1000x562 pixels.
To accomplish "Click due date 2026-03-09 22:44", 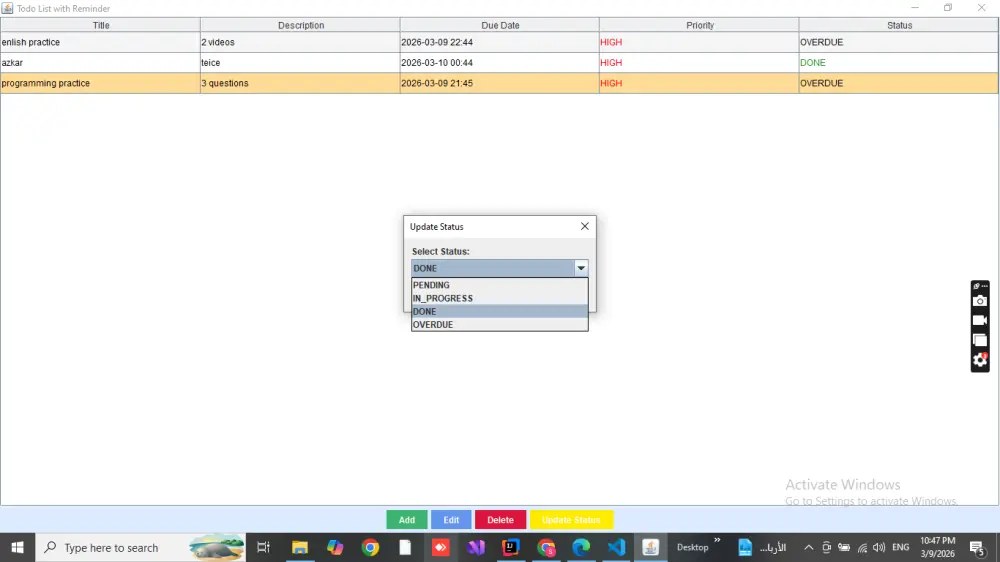I will click(x=500, y=42).
